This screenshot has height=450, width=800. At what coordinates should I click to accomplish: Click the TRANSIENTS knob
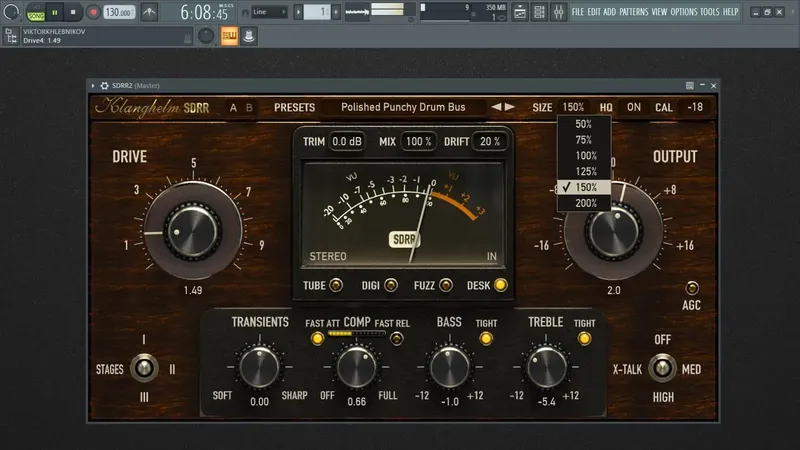tap(259, 367)
